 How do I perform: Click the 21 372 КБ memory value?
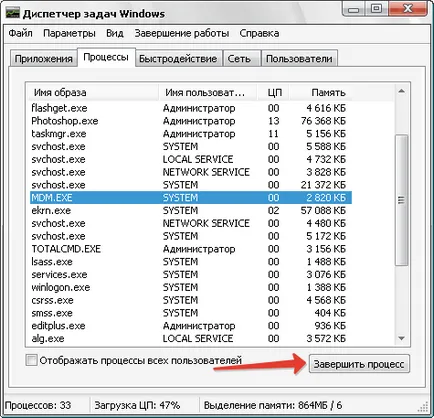323,185
